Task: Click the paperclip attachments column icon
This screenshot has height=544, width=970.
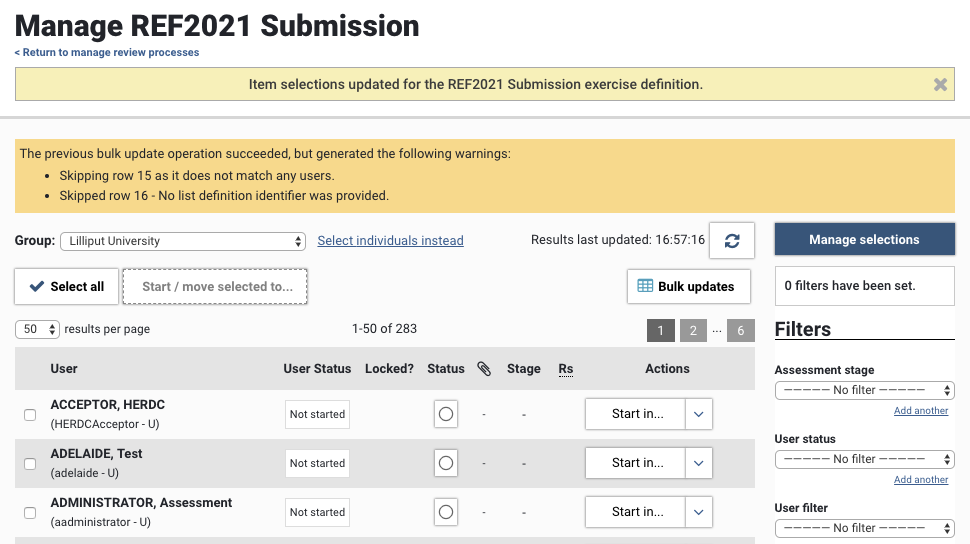Action: [x=484, y=369]
